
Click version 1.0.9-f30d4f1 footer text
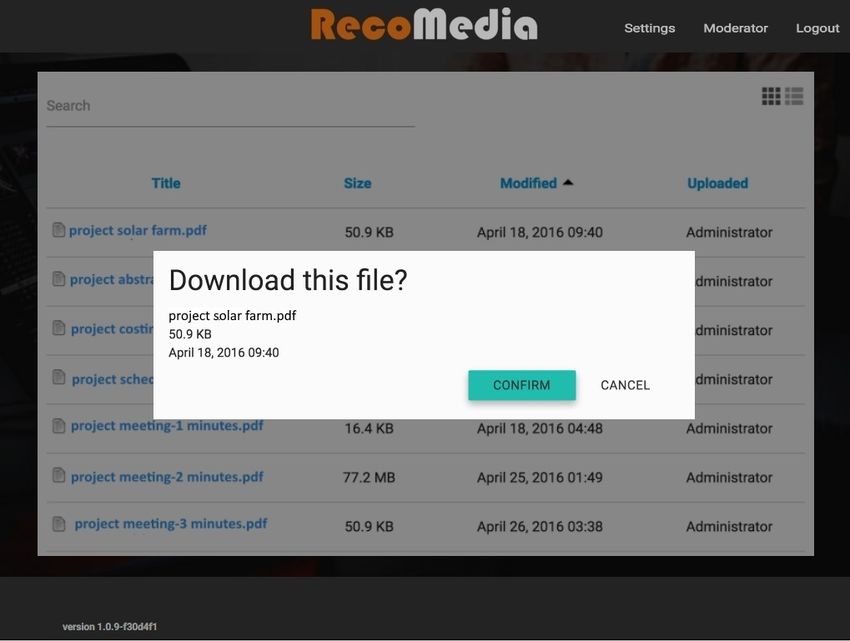[110, 627]
